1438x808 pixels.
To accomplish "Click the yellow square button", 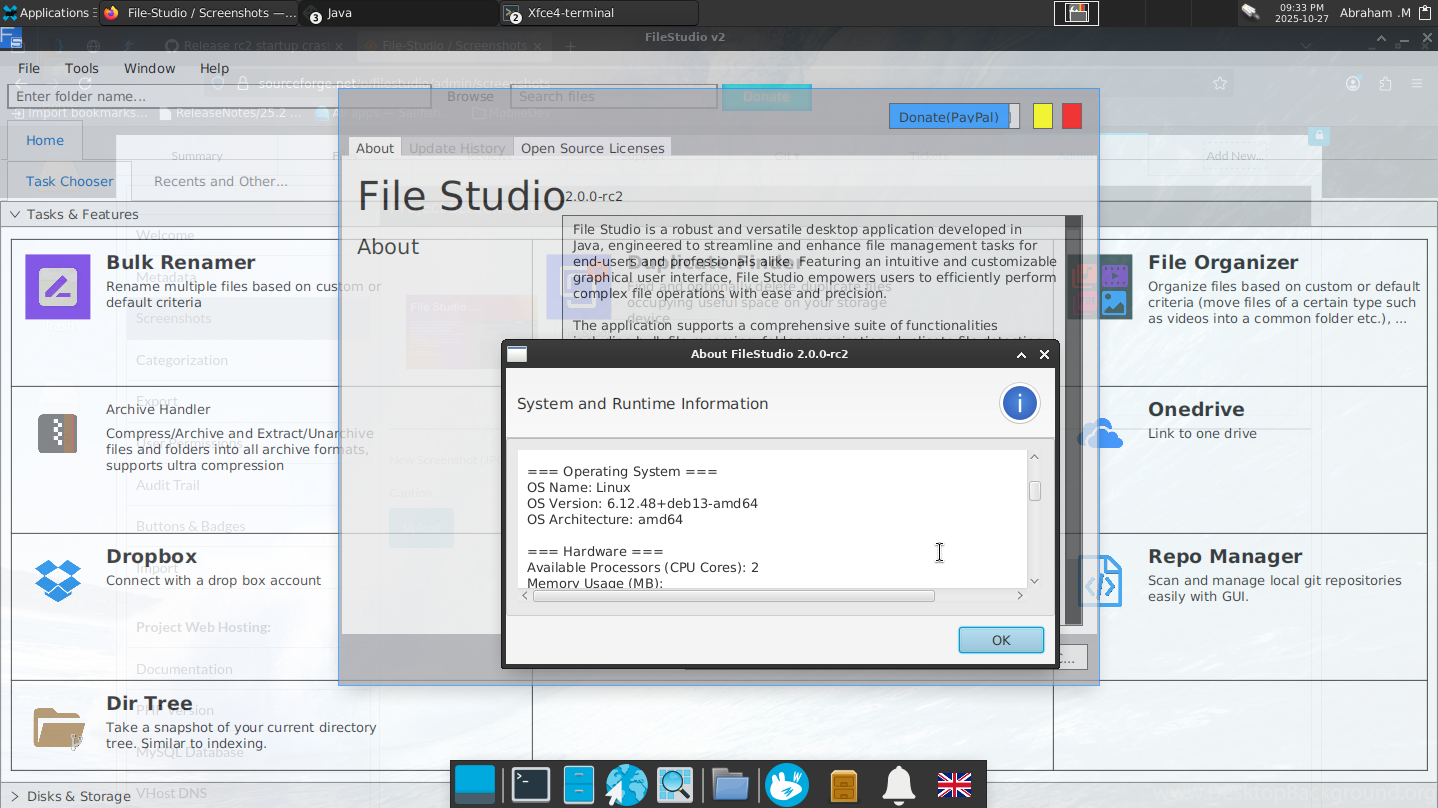I will pyautogui.click(x=1042, y=117).
